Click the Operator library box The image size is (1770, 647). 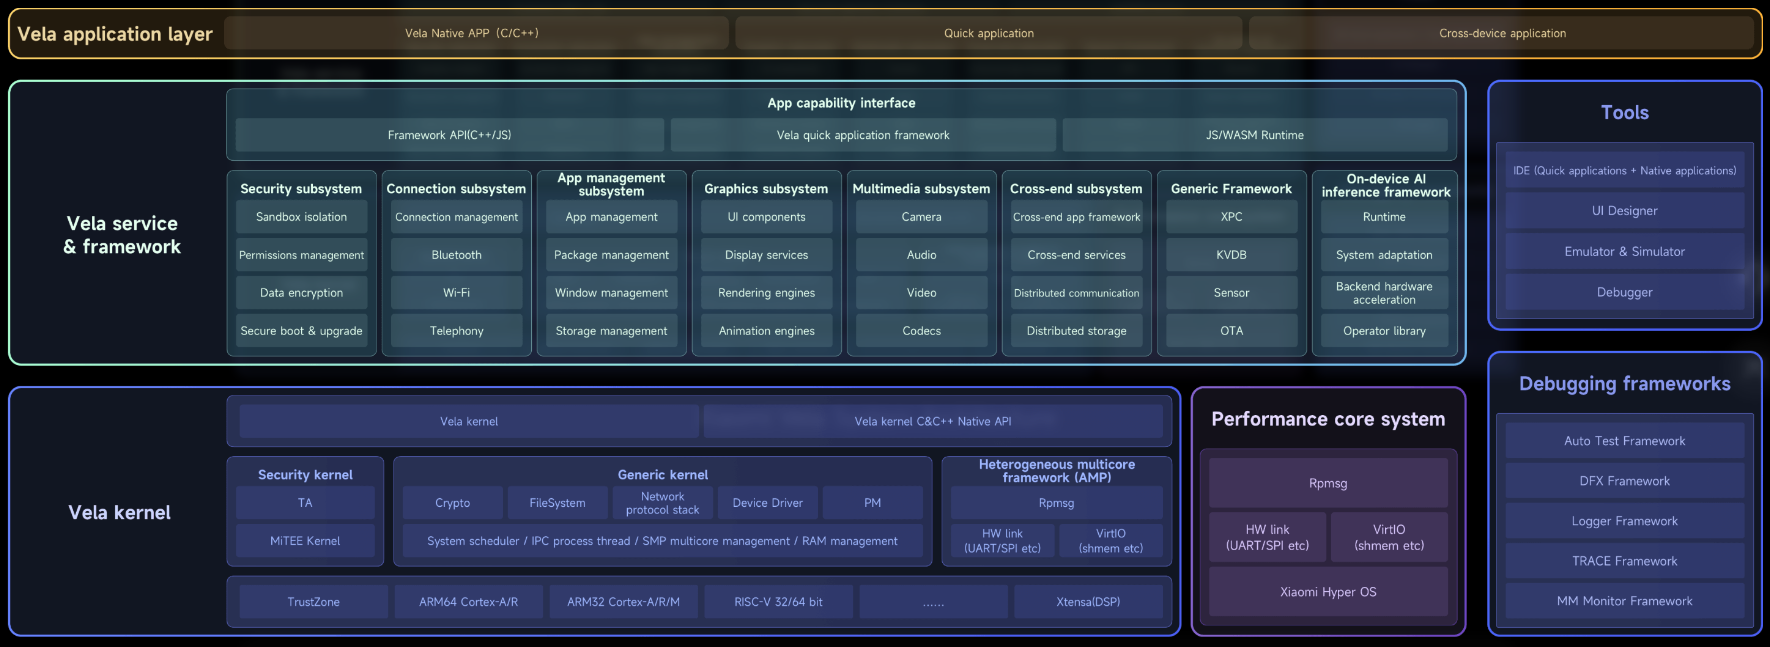(1385, 331)
